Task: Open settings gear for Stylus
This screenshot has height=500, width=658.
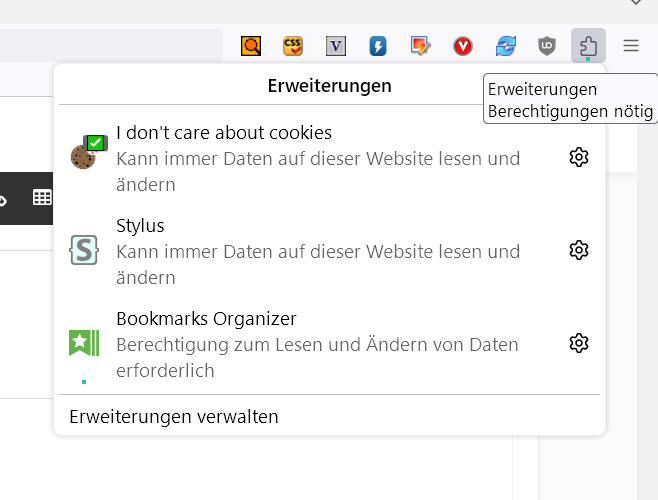Action: (x=578, y=250)
